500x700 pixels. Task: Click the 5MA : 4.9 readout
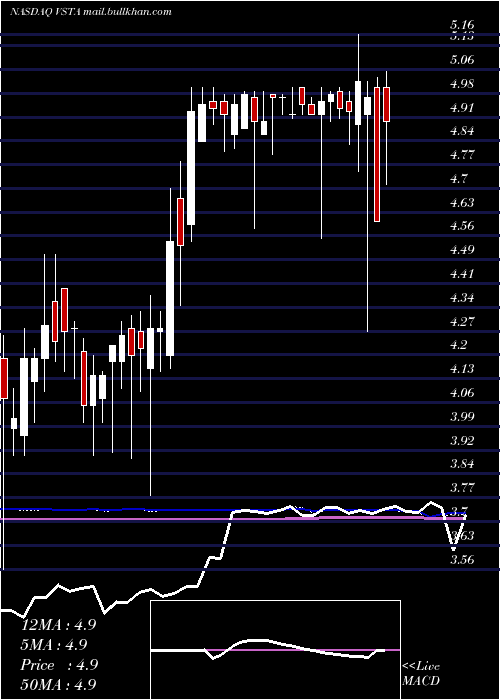54,645
